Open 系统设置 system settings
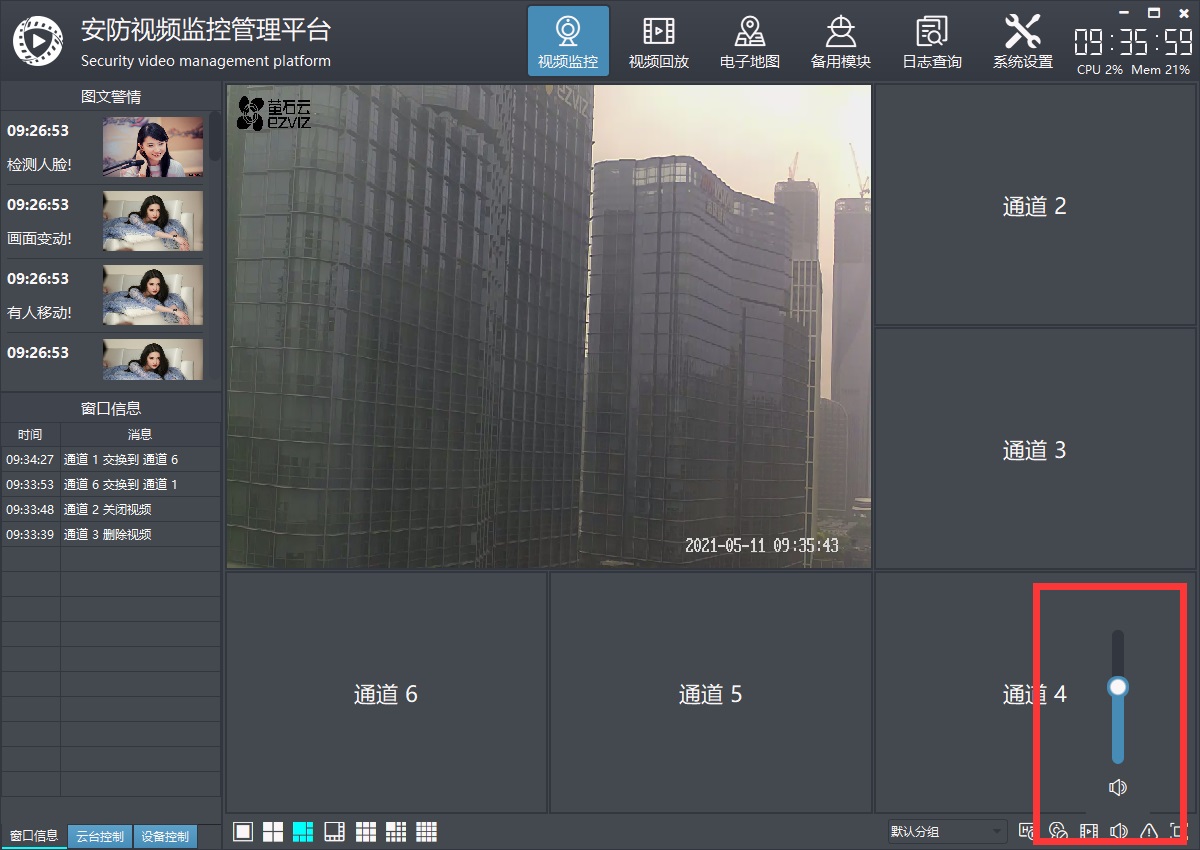1200x850 pixels. [1022, 42]
